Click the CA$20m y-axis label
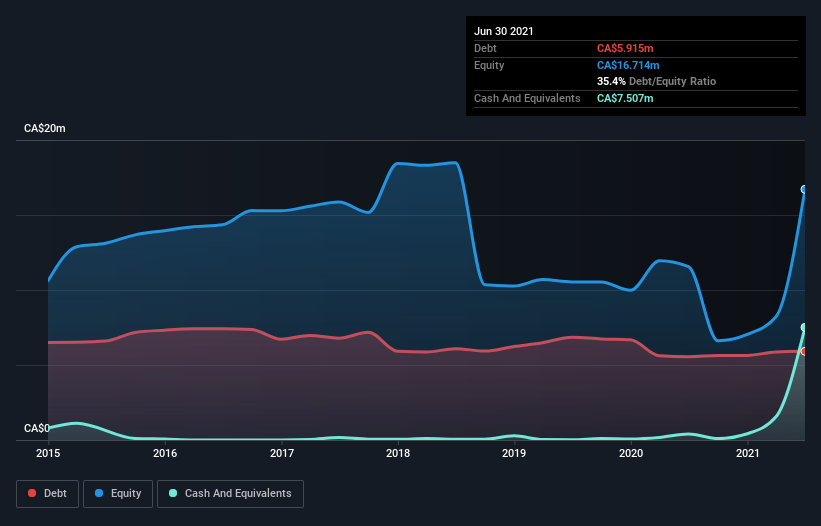The width and height of the screenshot is (821, 526). click(45, 128)
